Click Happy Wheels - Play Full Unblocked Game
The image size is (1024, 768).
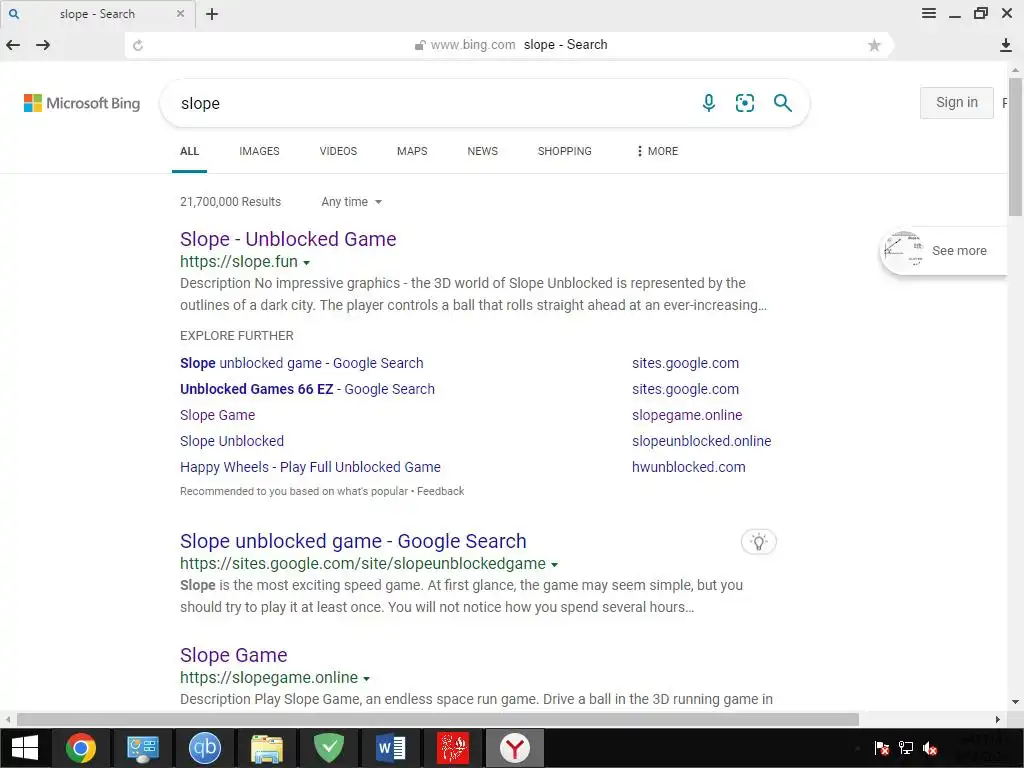pyautogui.click(x=310, y=467)
